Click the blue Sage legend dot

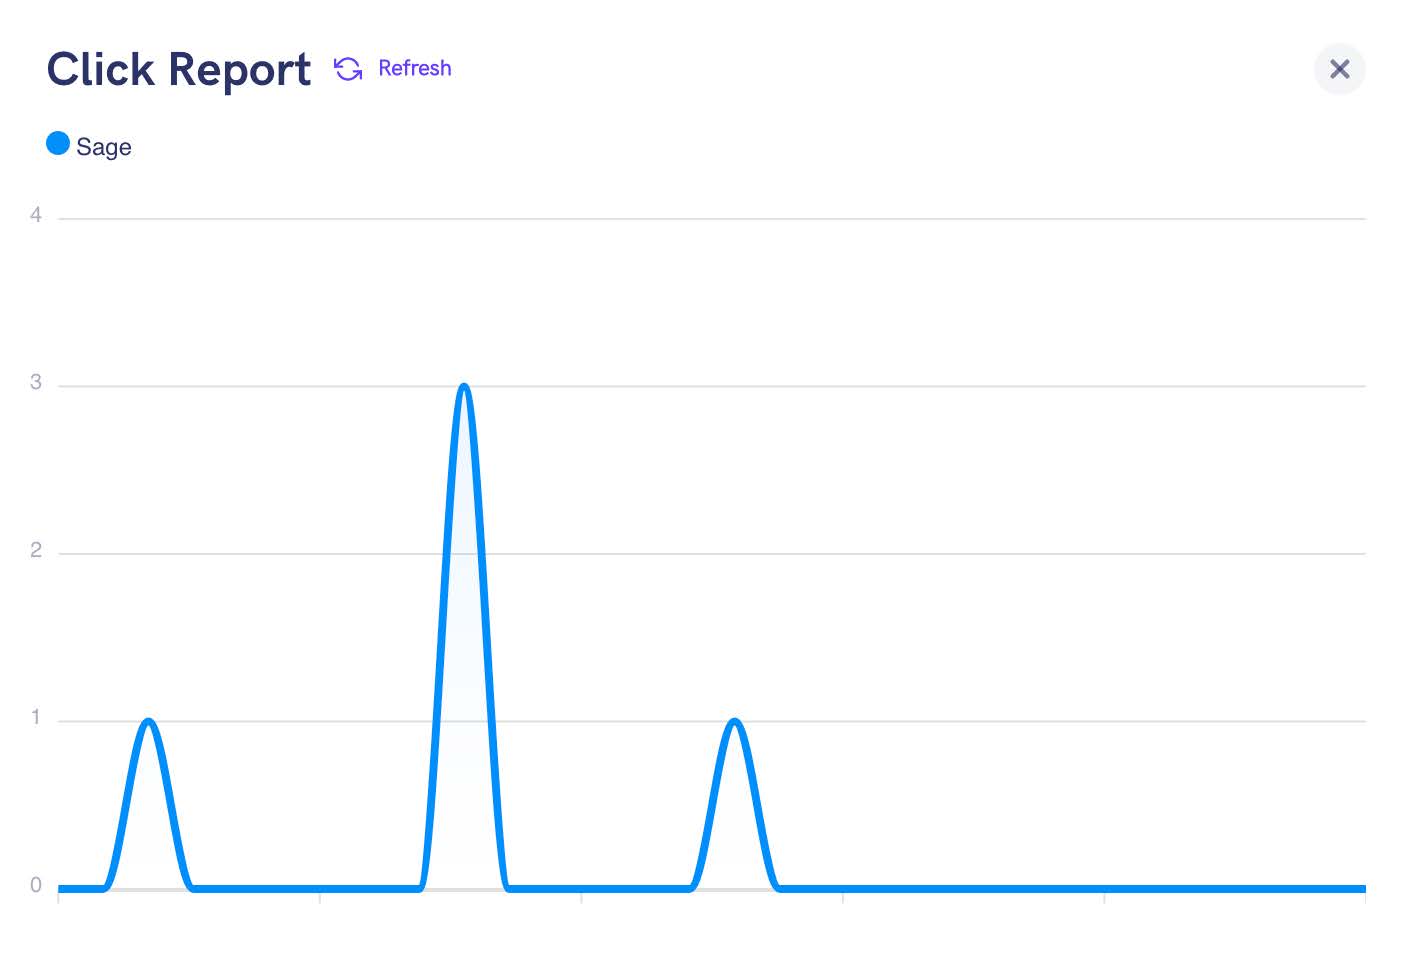coord(58,144)
